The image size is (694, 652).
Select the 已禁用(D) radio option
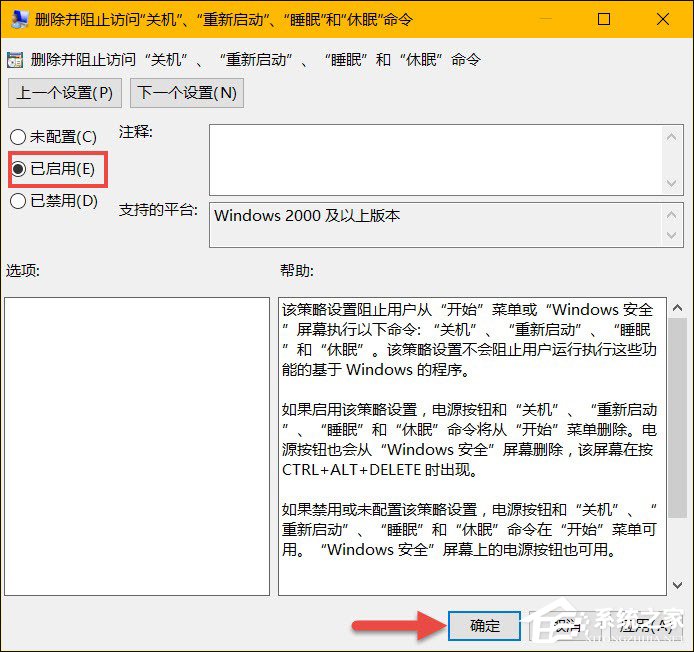54,201
